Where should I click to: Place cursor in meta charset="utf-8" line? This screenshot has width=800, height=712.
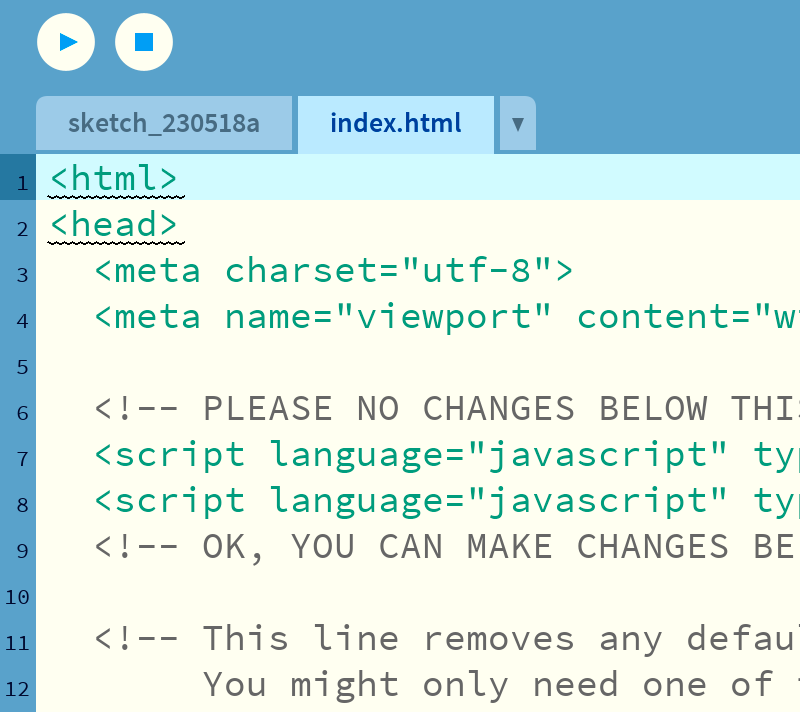coord(334,270)
